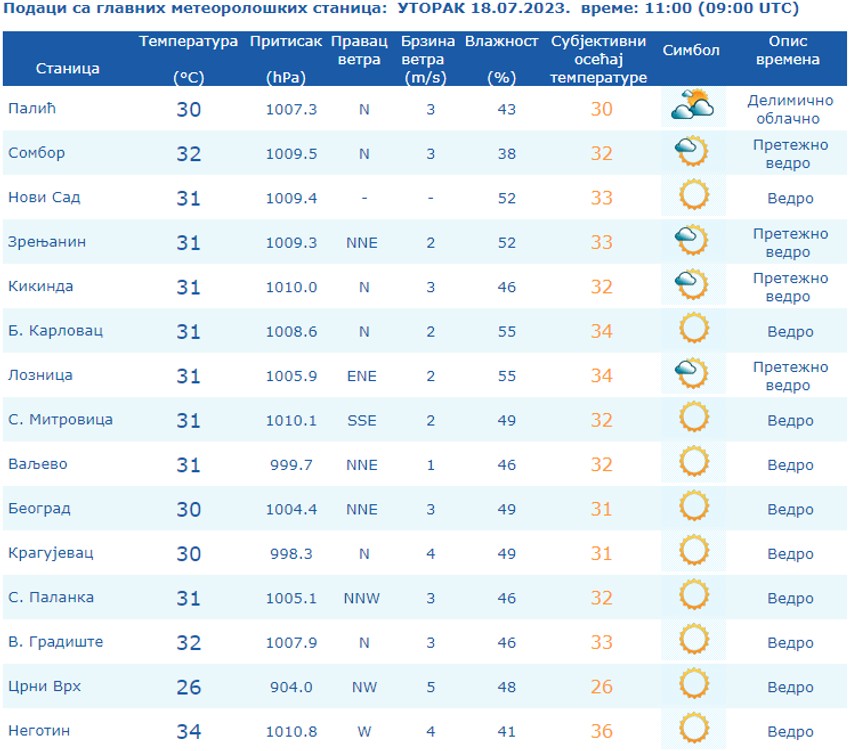The height and width of the screenshot is (751, 850).
Task: Click the Ведро description for Београд
Action: click(790, 509)
